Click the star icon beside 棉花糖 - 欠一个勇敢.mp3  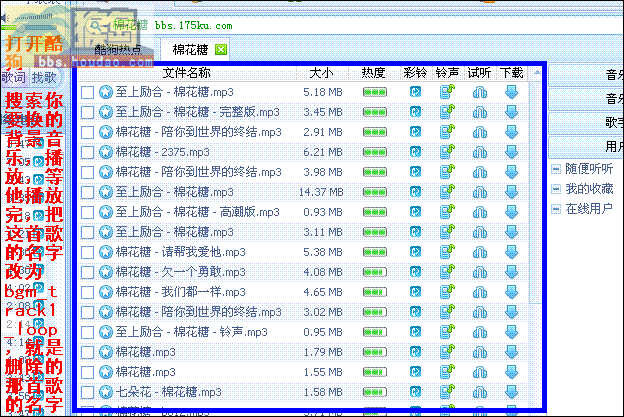coord(106,272)
